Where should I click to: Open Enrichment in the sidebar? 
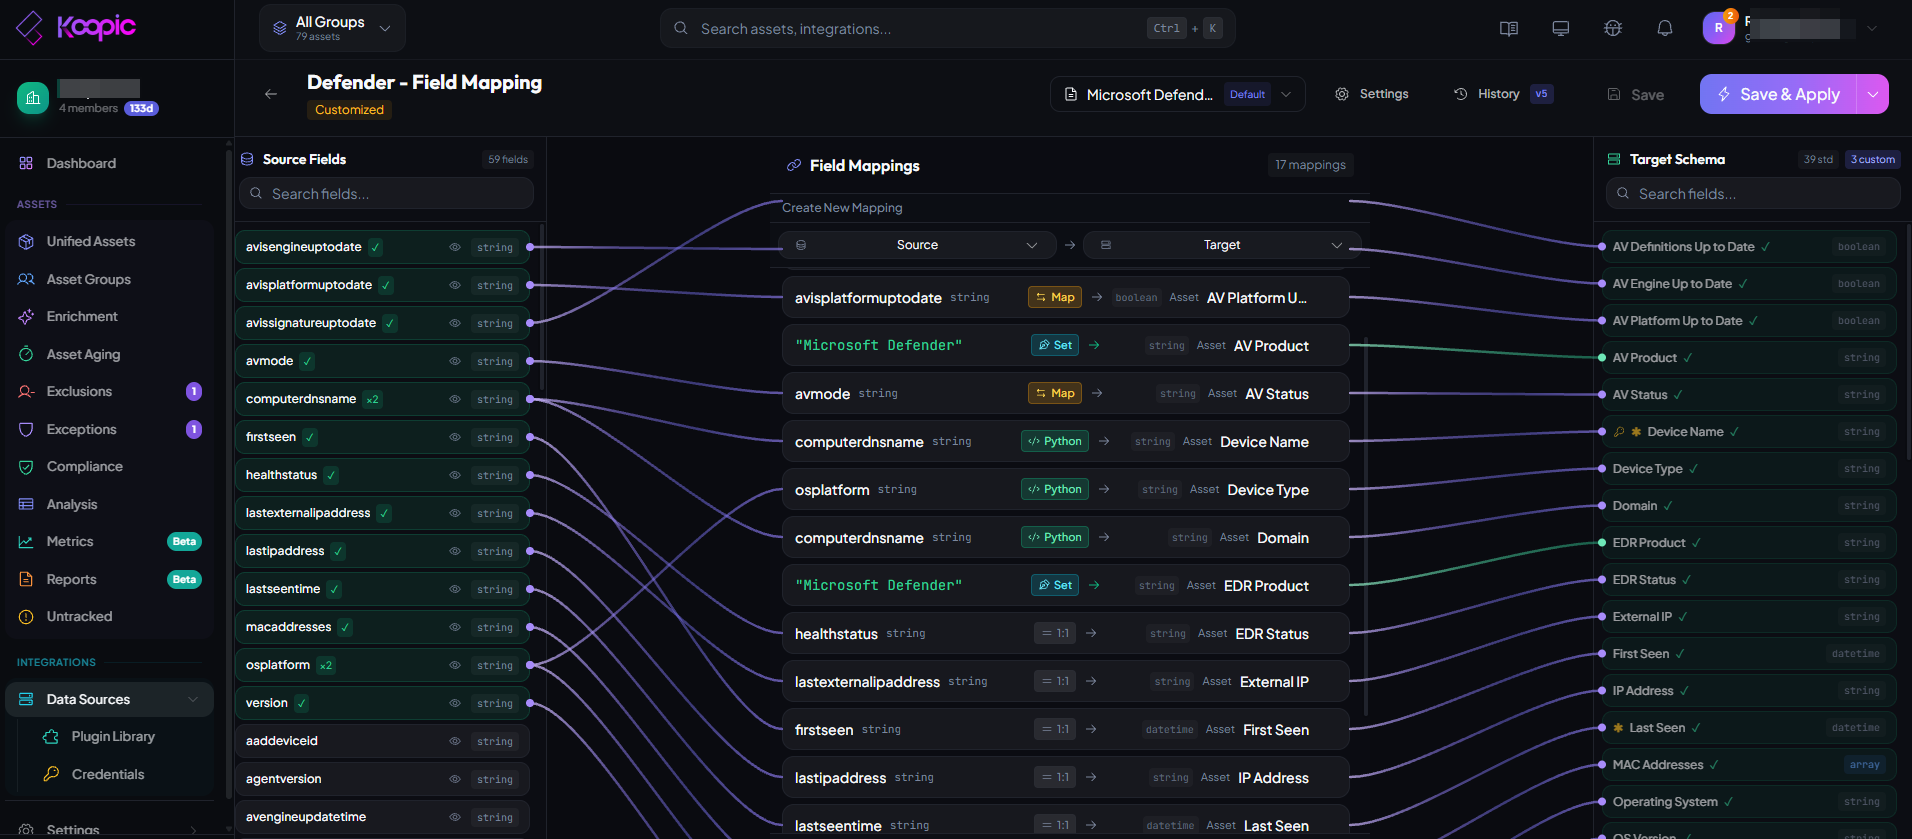(110, 316)
